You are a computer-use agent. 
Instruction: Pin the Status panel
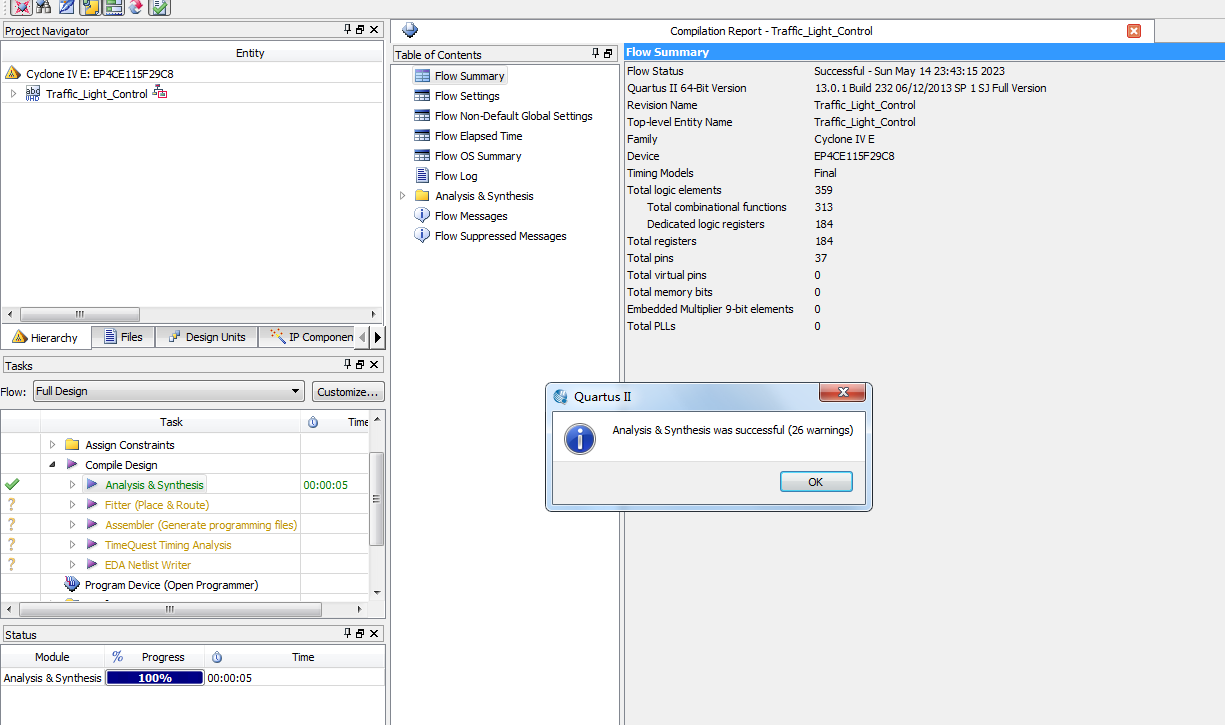347,634
